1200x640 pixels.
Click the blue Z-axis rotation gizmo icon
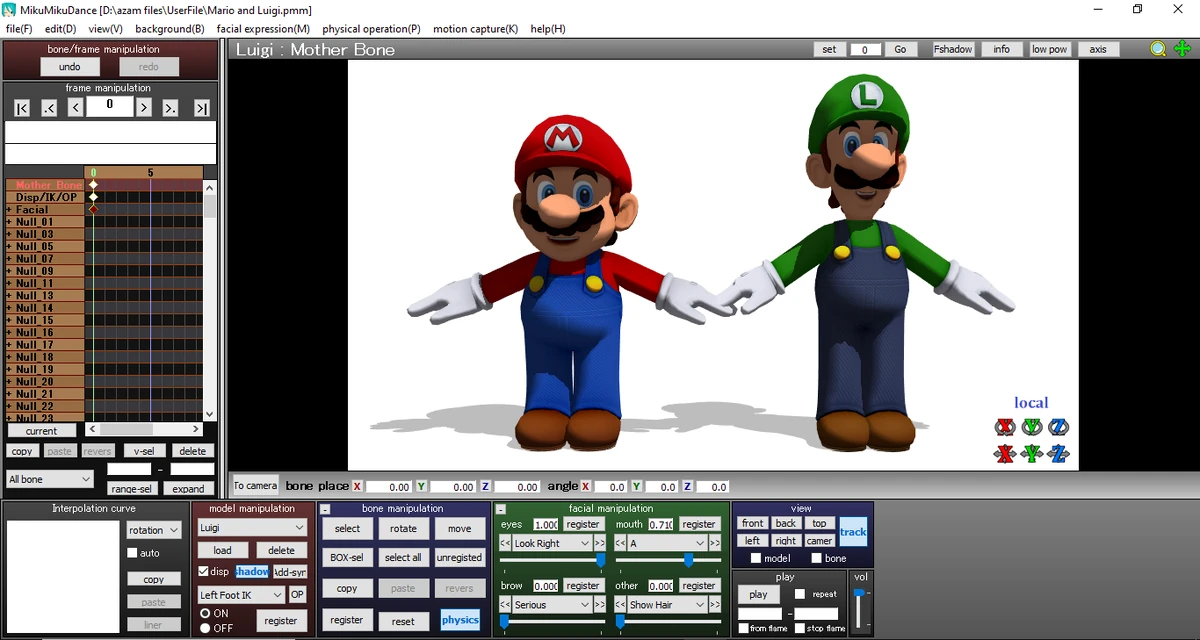click(x=1059, y=427)
